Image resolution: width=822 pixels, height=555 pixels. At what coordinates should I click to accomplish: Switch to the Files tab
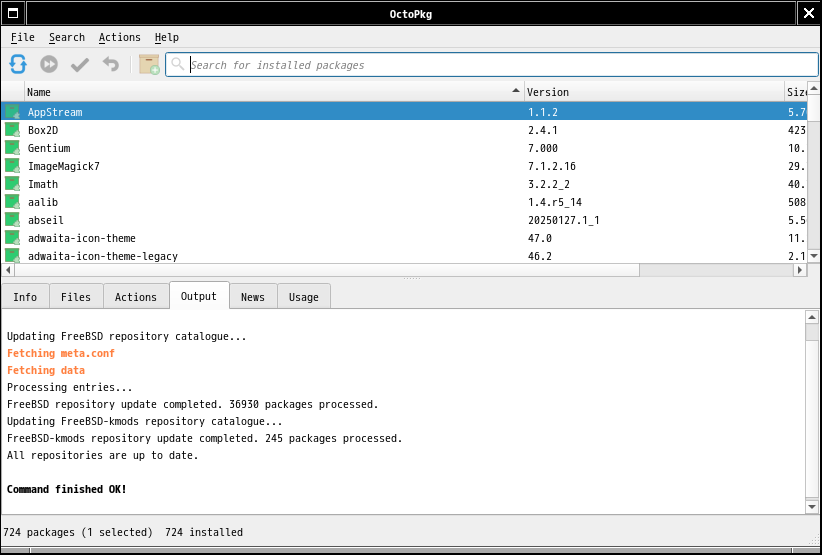pos(76,297)
